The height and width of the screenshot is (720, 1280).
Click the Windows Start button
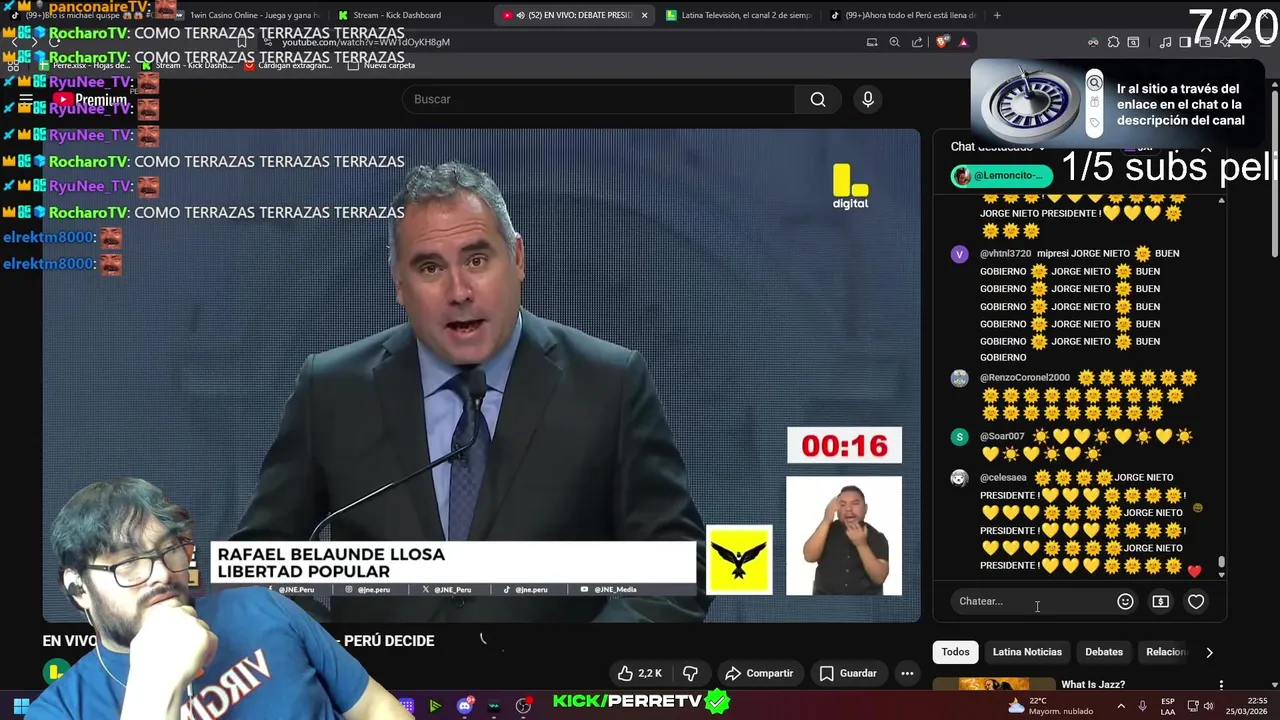point(20,706)
